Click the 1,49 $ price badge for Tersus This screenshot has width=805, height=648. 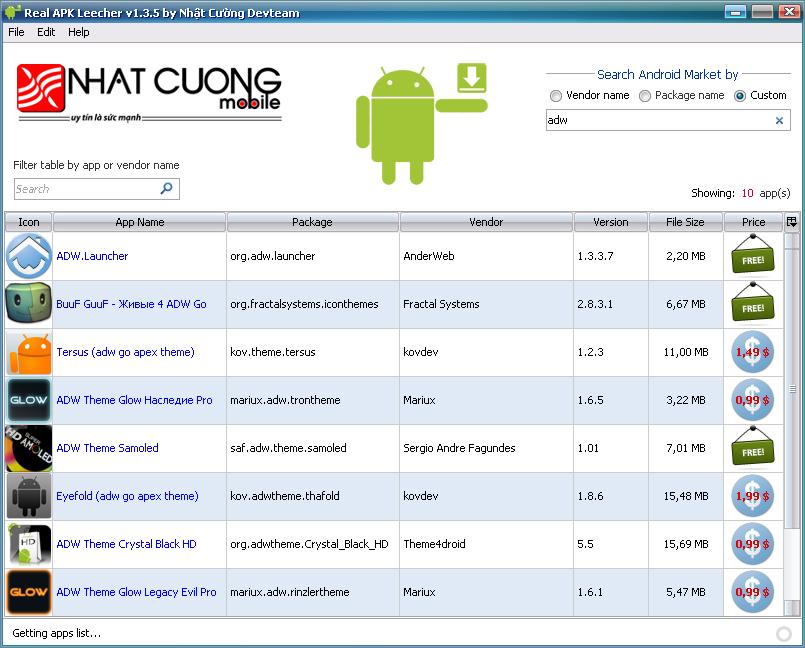coord(753,352)
